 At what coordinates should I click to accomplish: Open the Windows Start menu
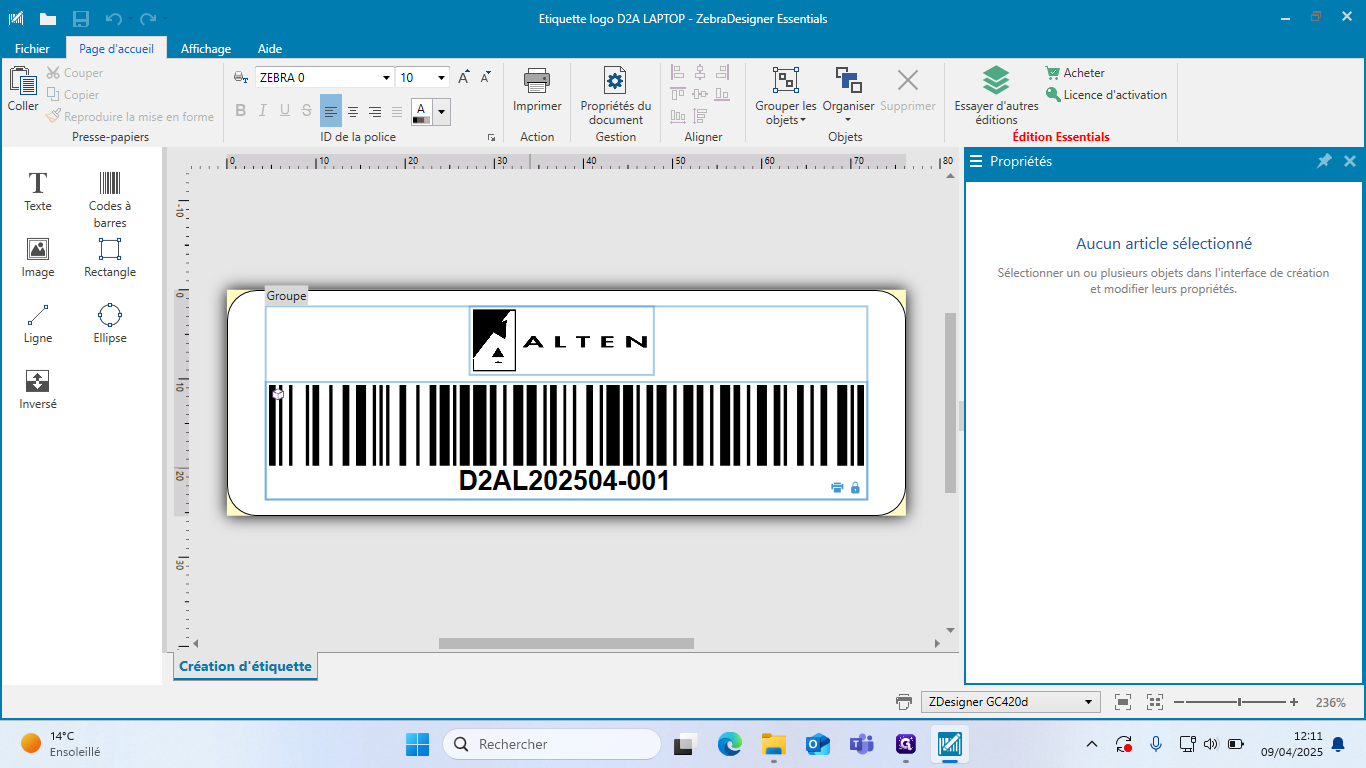click(x=417, y=744)
